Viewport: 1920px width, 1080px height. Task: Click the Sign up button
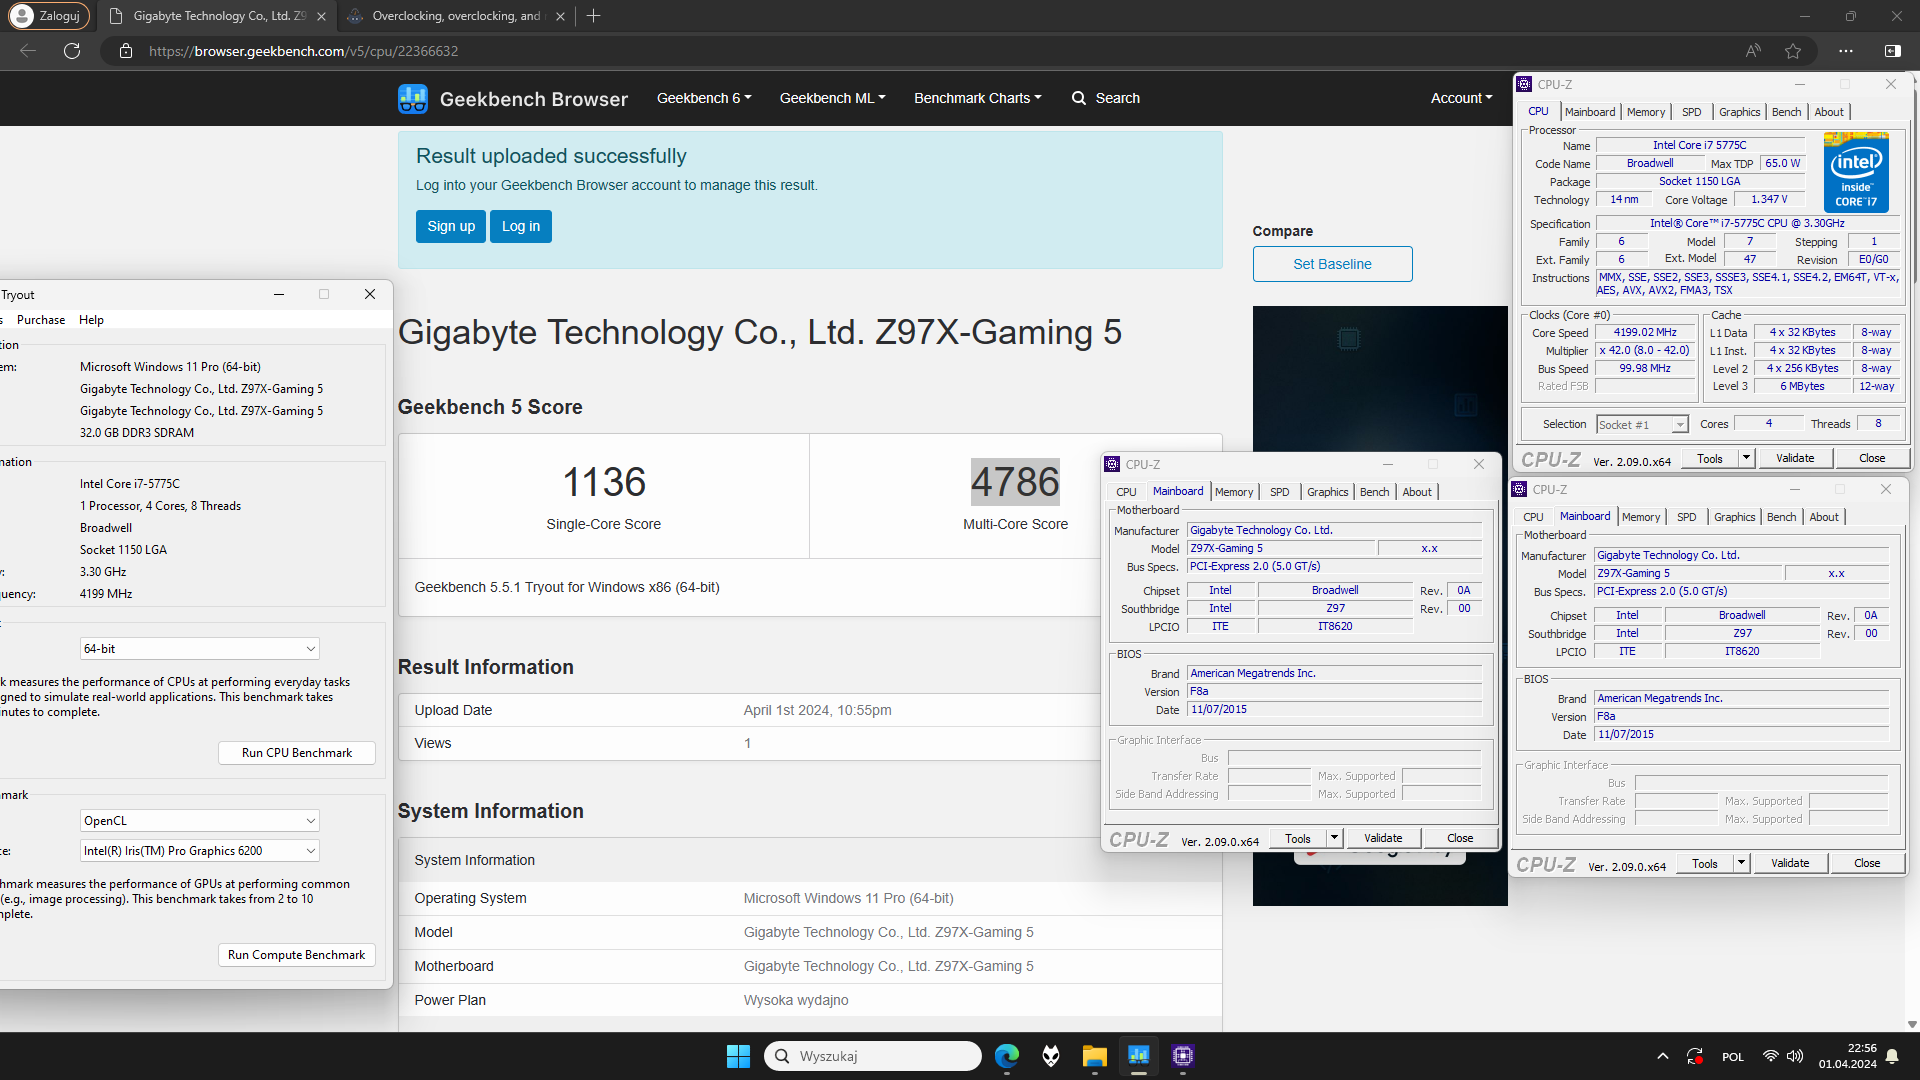coord(451,226)
